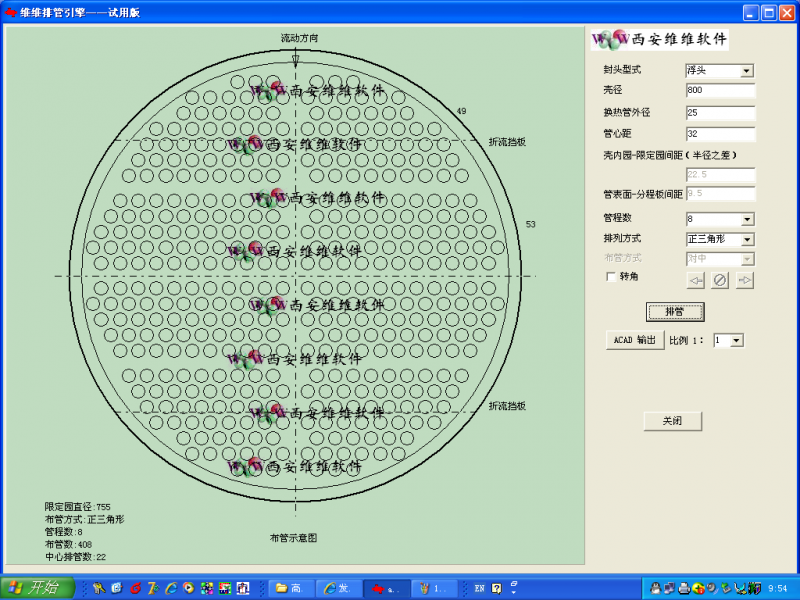Click the yellow-green shield tray icon
Viewport: 800px width, 600px height.
(x=698, y=588)
